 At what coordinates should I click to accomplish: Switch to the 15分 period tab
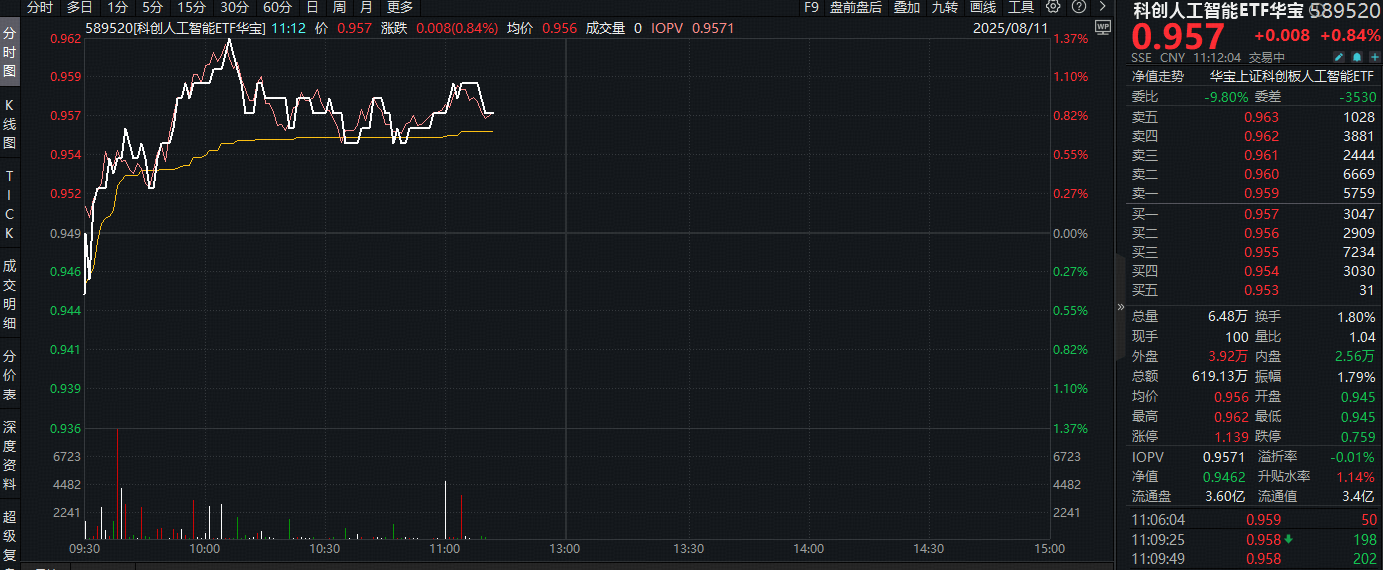coord(191,7)
